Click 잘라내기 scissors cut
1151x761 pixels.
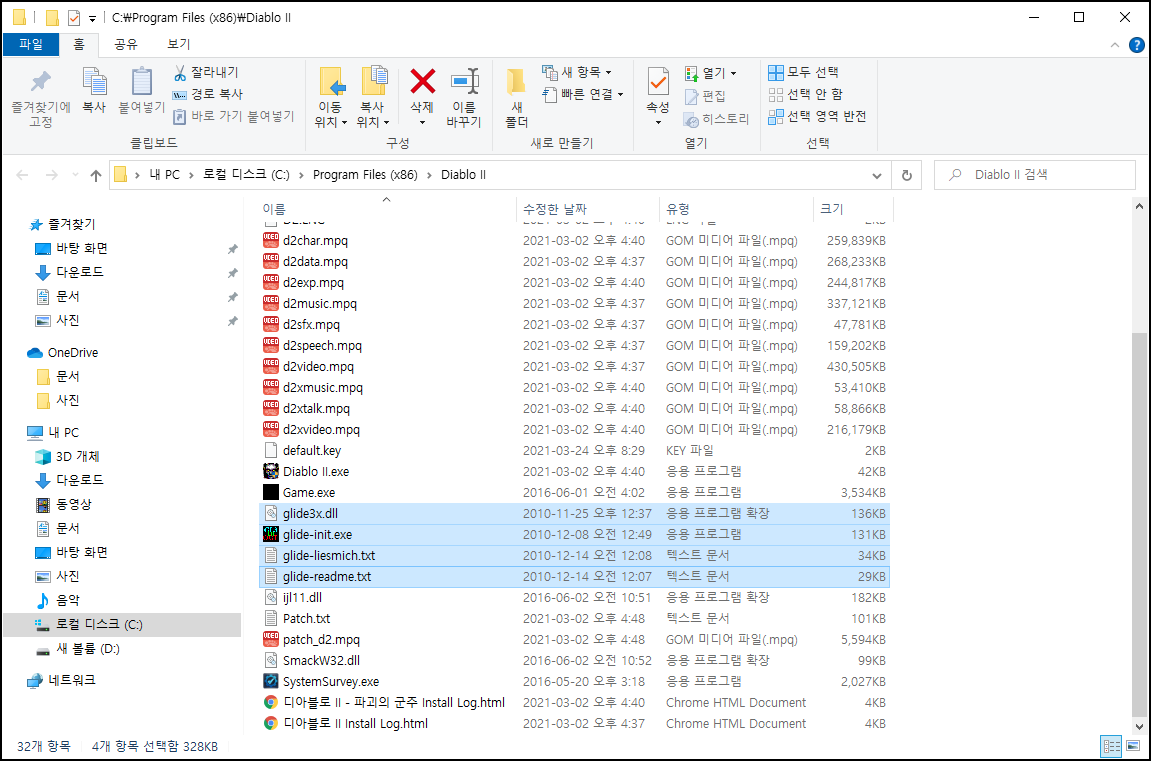206,72
